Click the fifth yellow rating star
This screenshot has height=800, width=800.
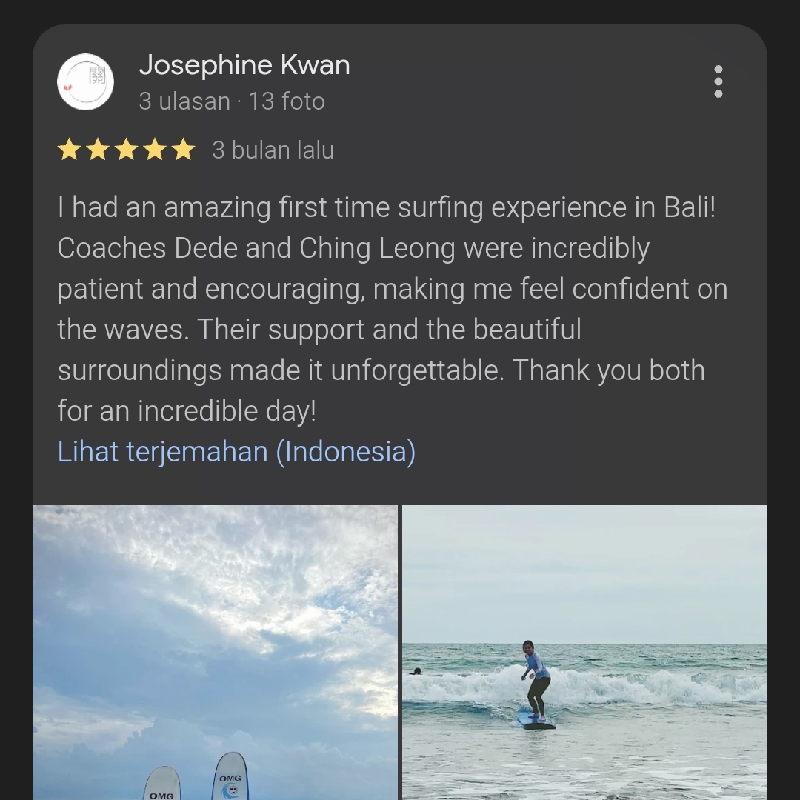coord(183,150)
